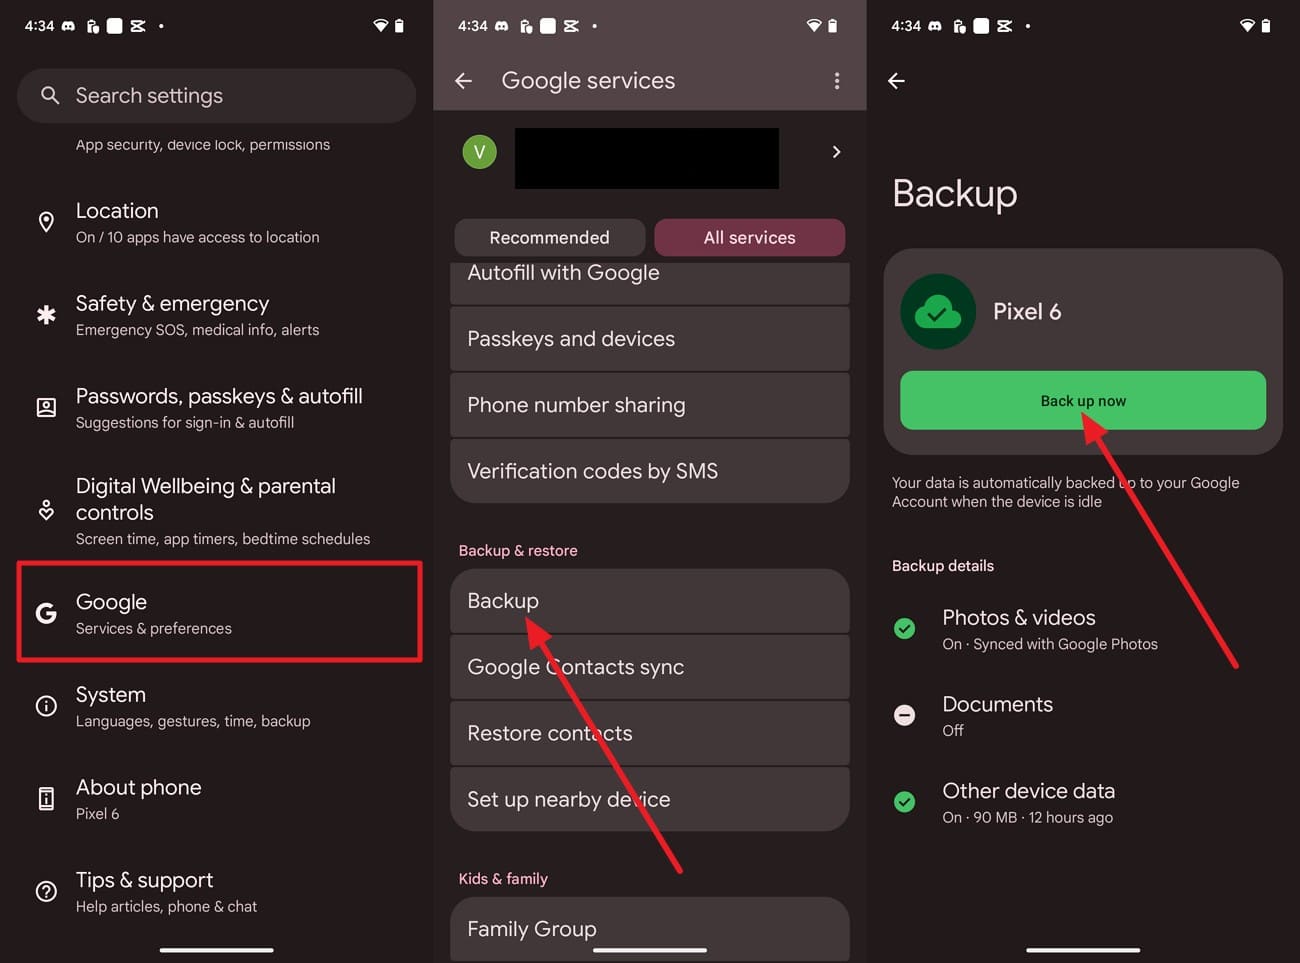Tap the green V account avatar
The height and width of the screenshot is (963, 1300).
(x=479, y=152)
